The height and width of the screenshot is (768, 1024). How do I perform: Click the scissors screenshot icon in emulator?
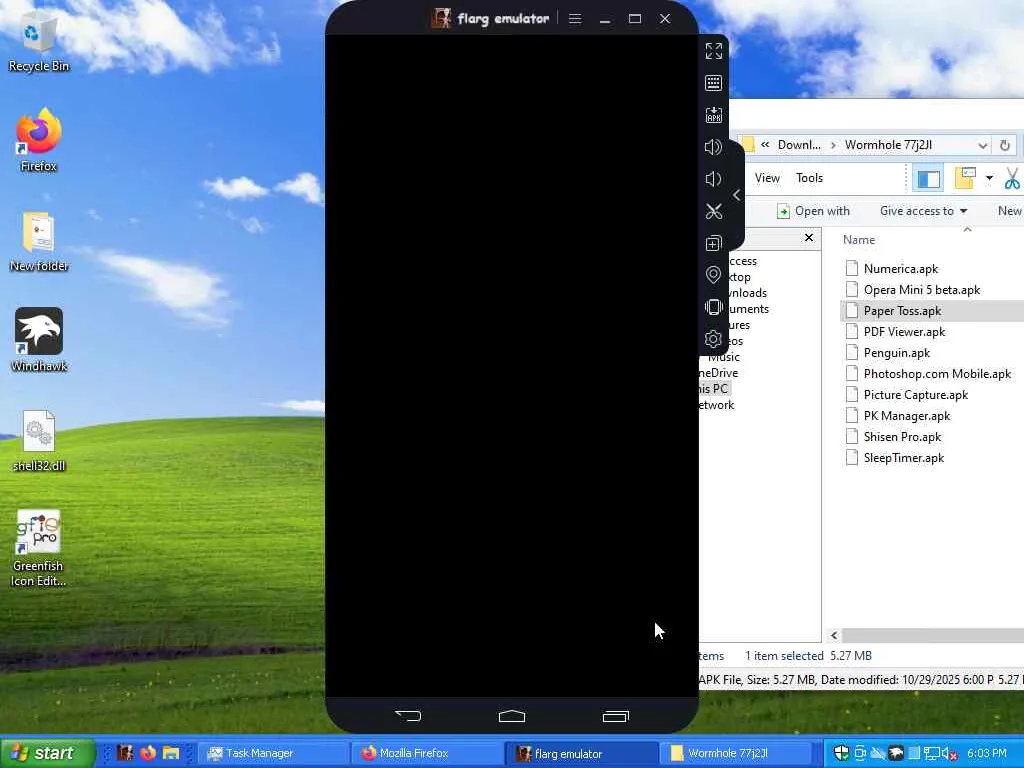pyautogui.click(x=713, y=211)
